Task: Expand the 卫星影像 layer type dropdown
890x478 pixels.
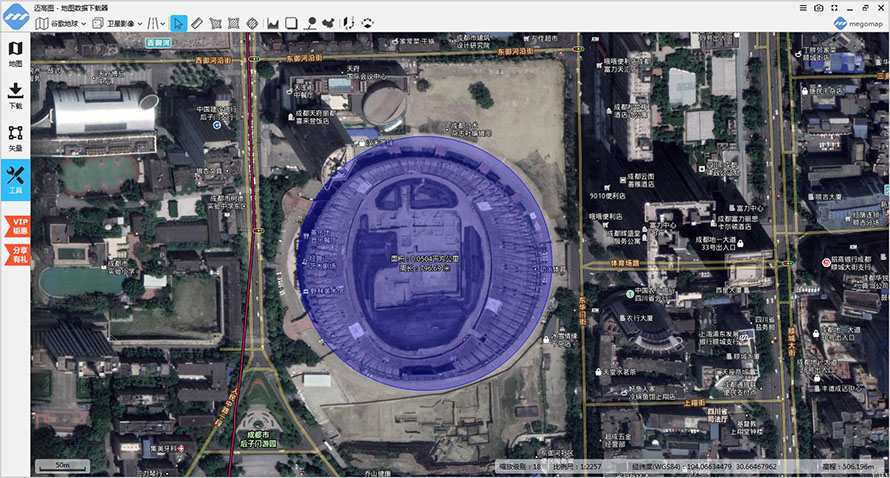Action: point(117,23)
